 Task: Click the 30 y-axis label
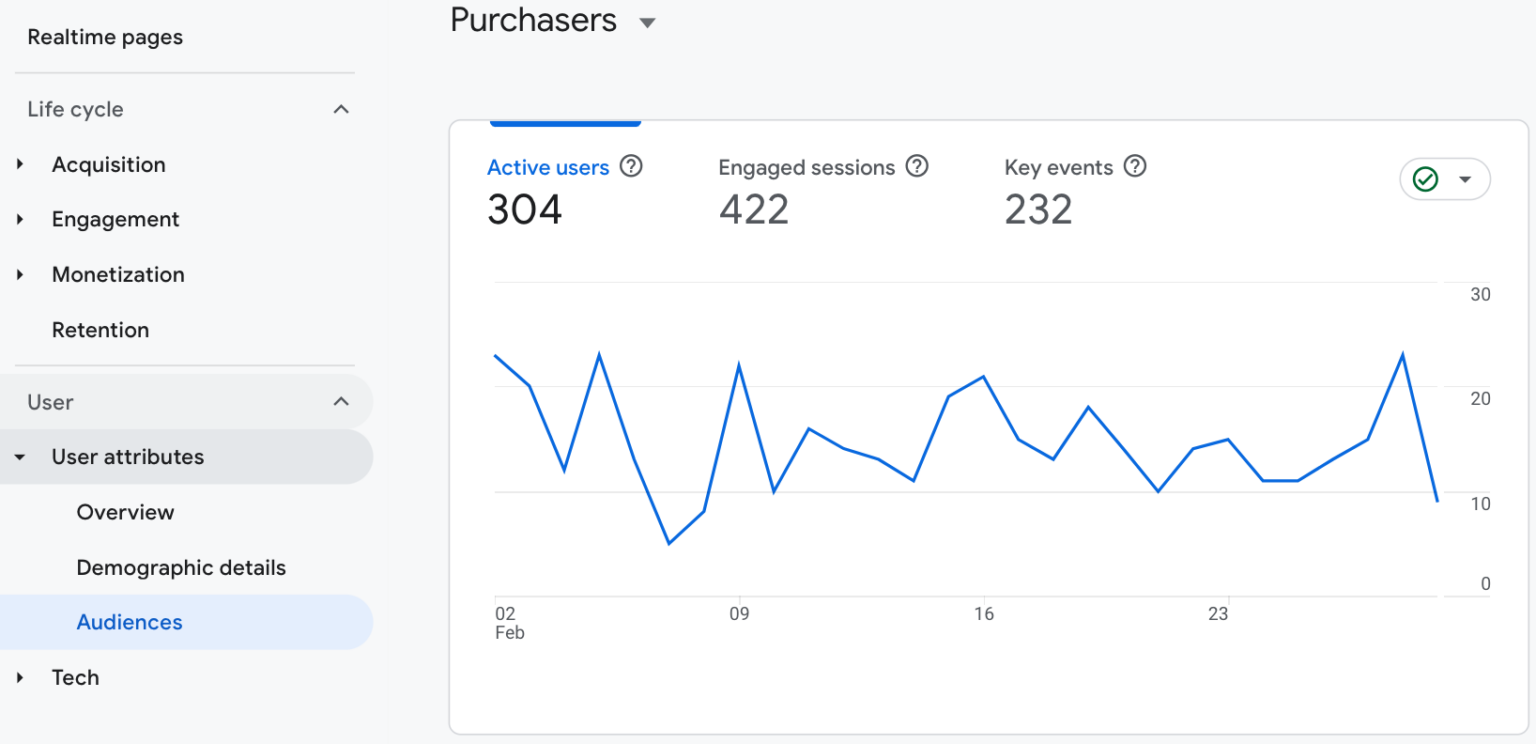pos(1480,294)
